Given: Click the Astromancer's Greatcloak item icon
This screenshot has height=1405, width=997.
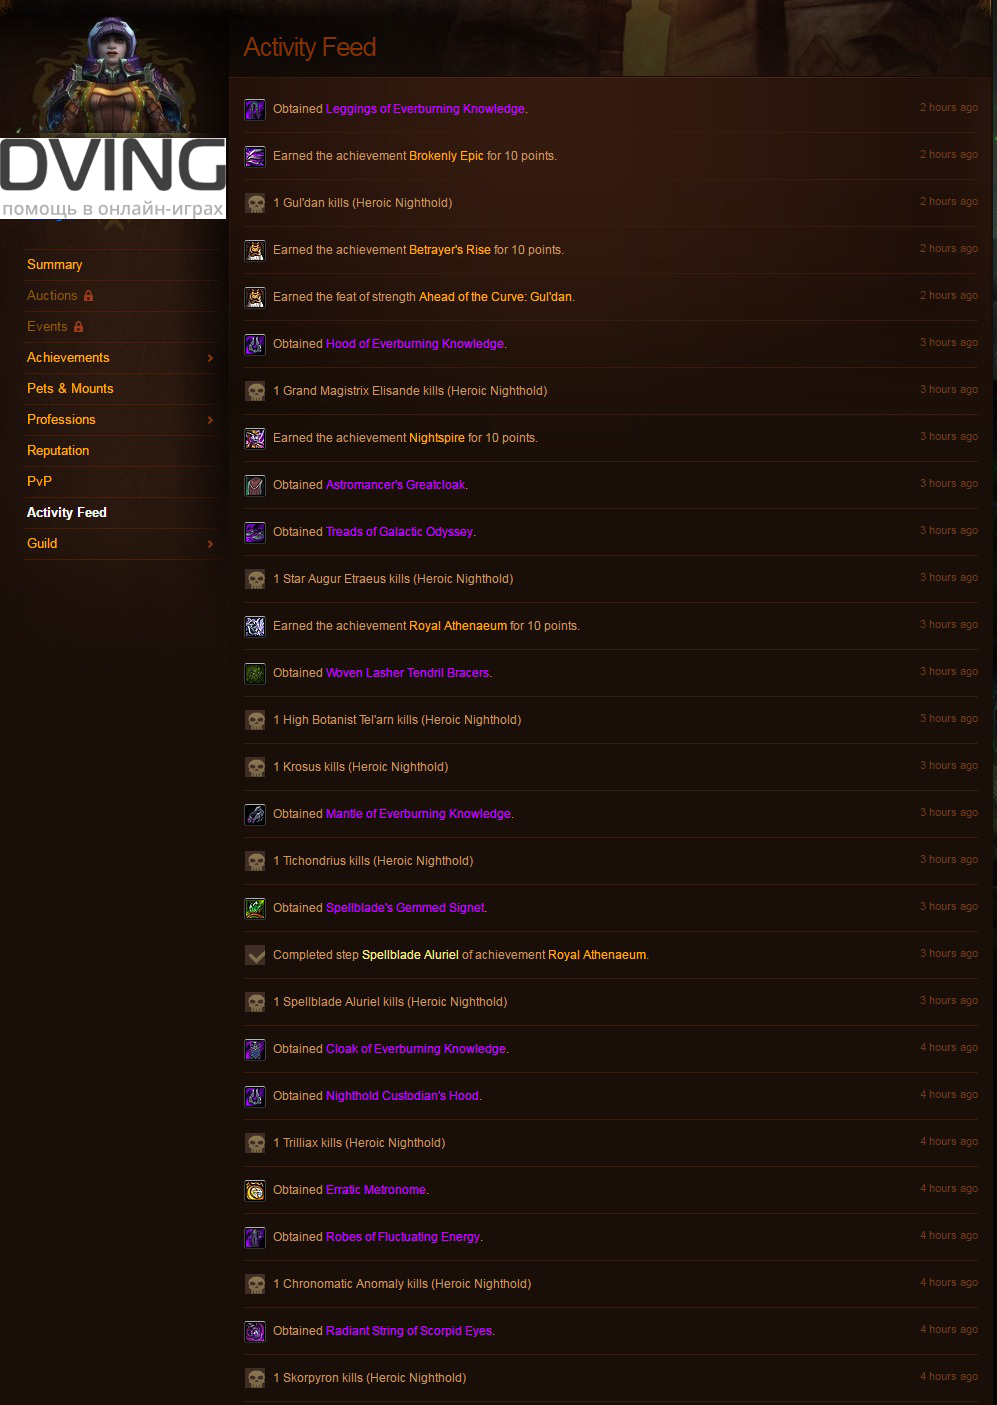Looking at the screenshot, I should 255,485.
